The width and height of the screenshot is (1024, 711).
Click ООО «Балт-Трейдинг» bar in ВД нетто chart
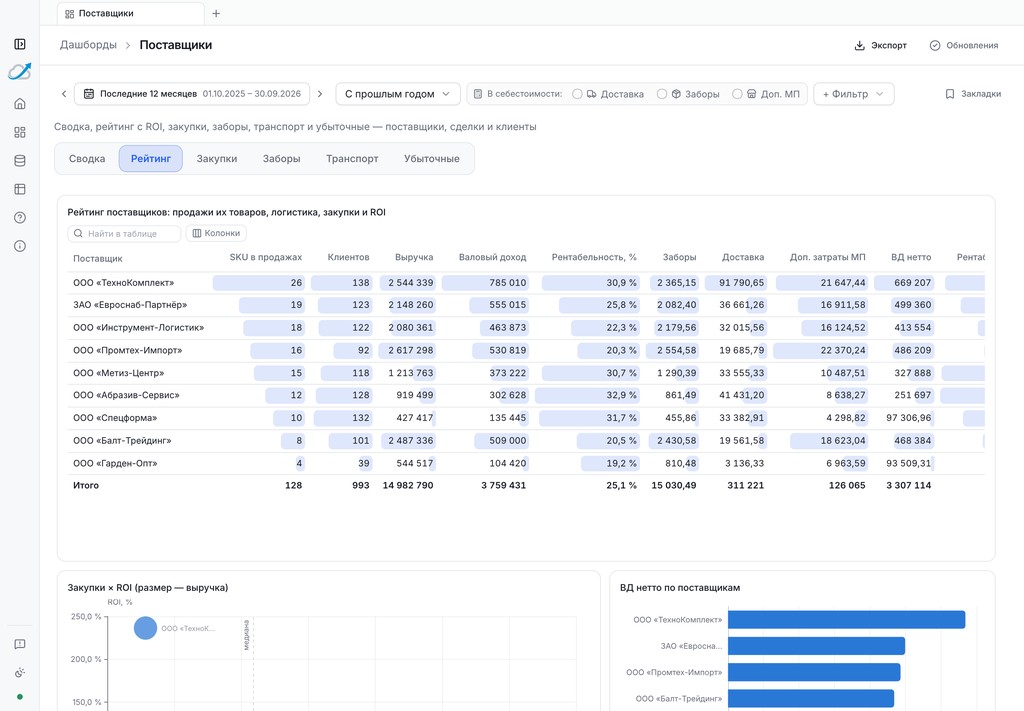(x=810, y=698)
